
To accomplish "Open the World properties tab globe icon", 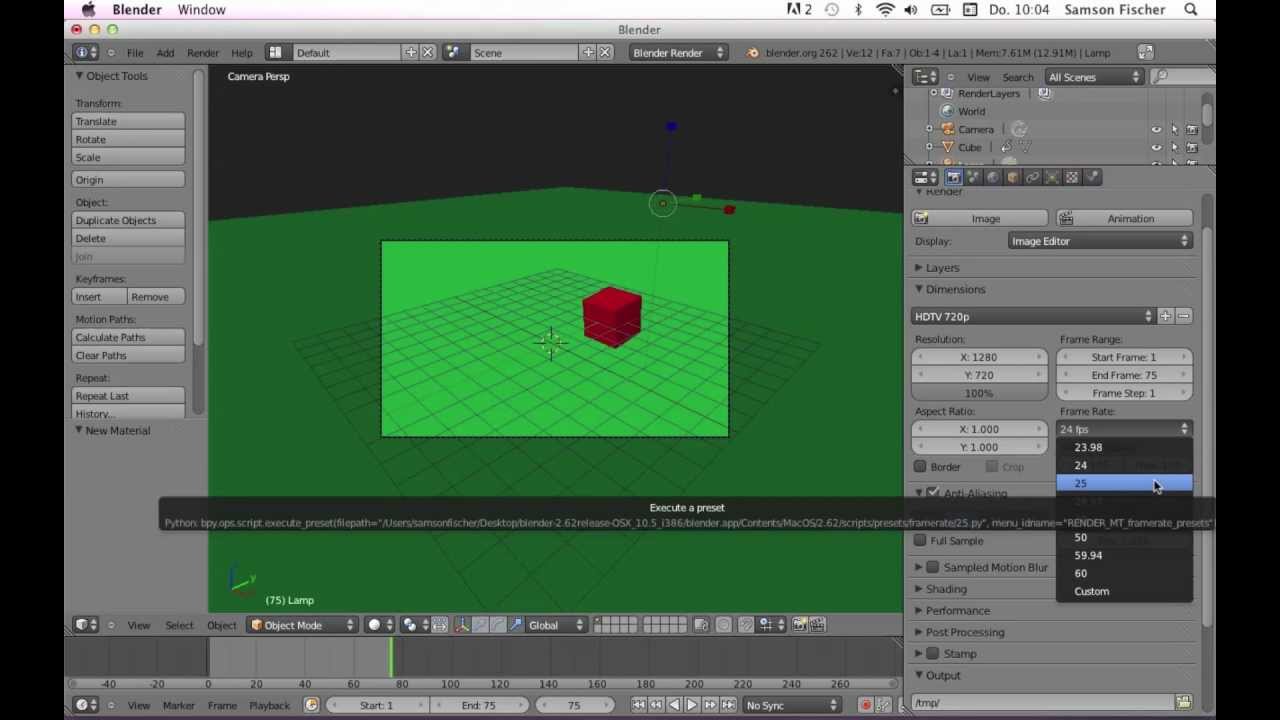I will pos(993,177).
